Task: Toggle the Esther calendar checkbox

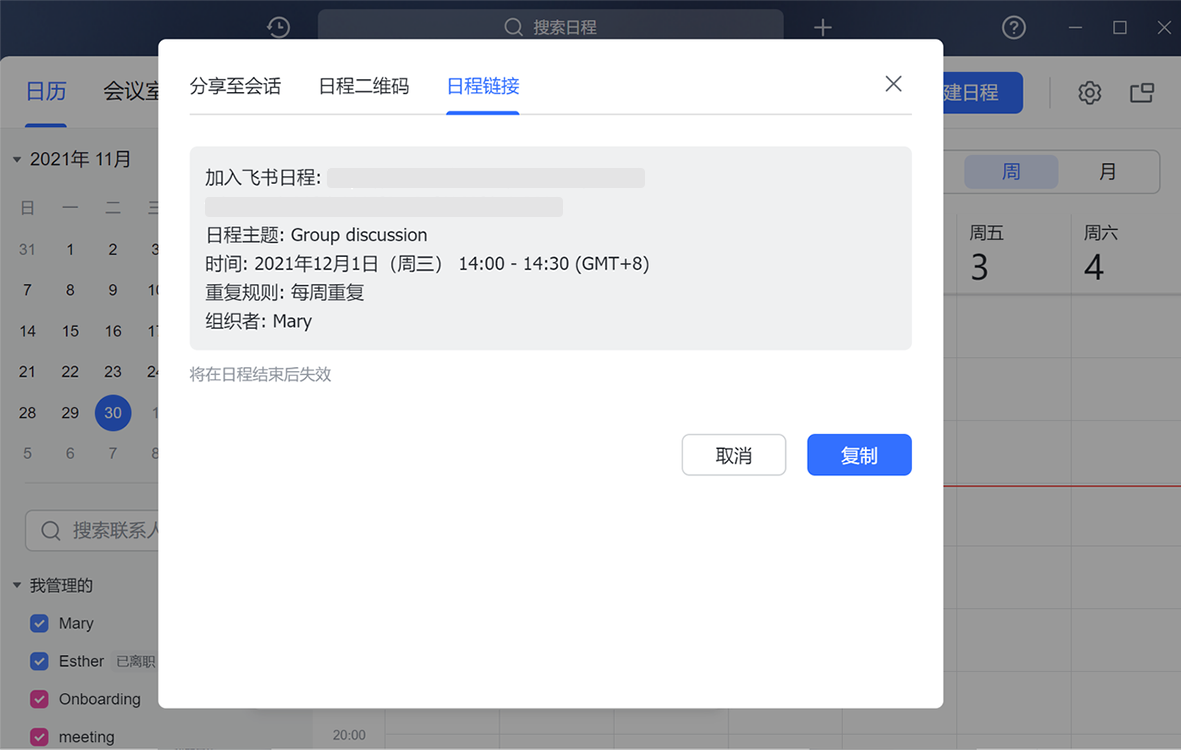Action: pyautogui.click(x=39, y=661)
